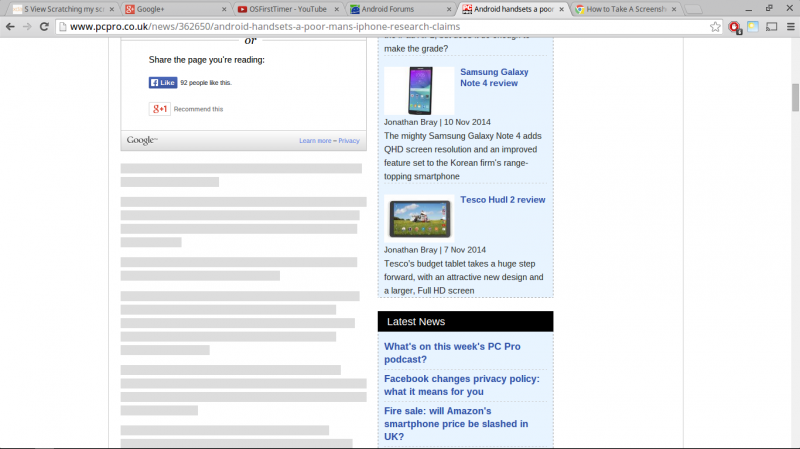Click the Google +1 button
This screenshot has width=800, height=449.
click(x=160, y=109)
